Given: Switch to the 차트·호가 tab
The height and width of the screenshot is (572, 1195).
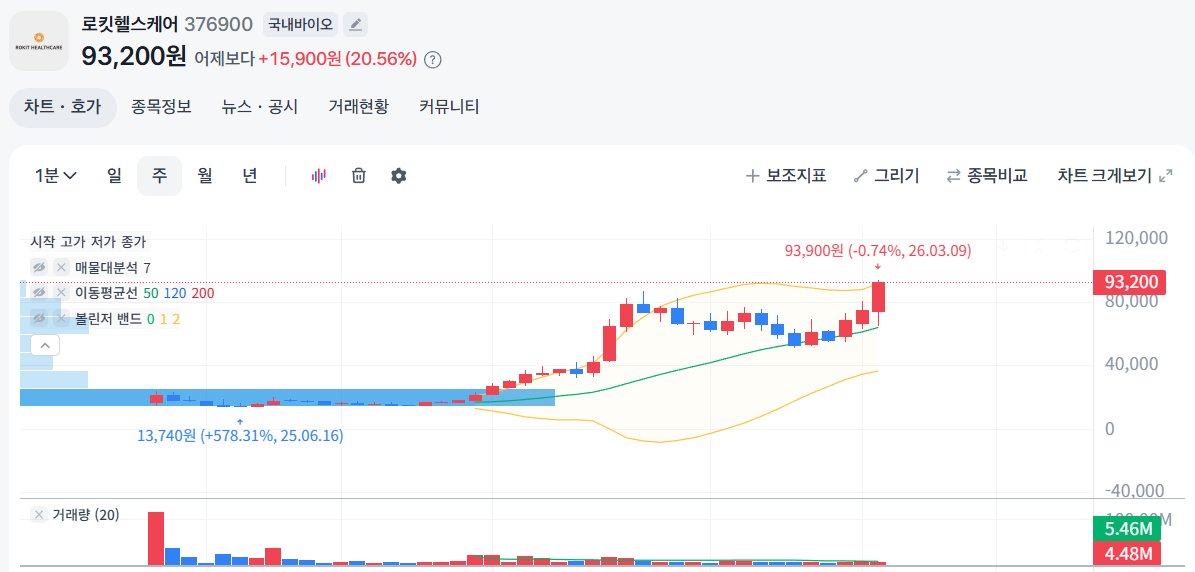Looking at the screenshot, I should [62, 107].
